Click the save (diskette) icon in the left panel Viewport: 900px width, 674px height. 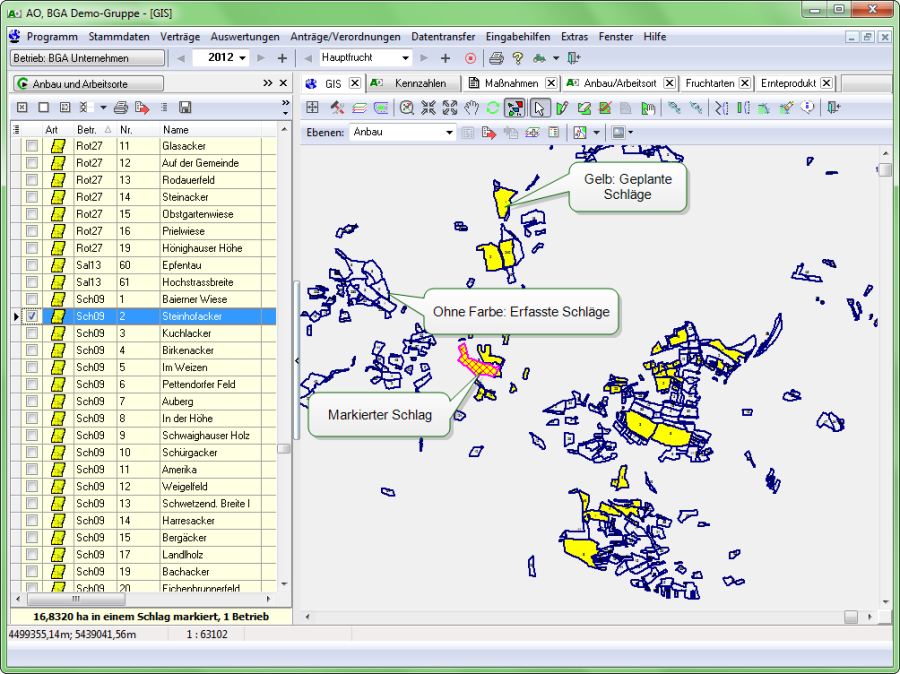[184, 107]
